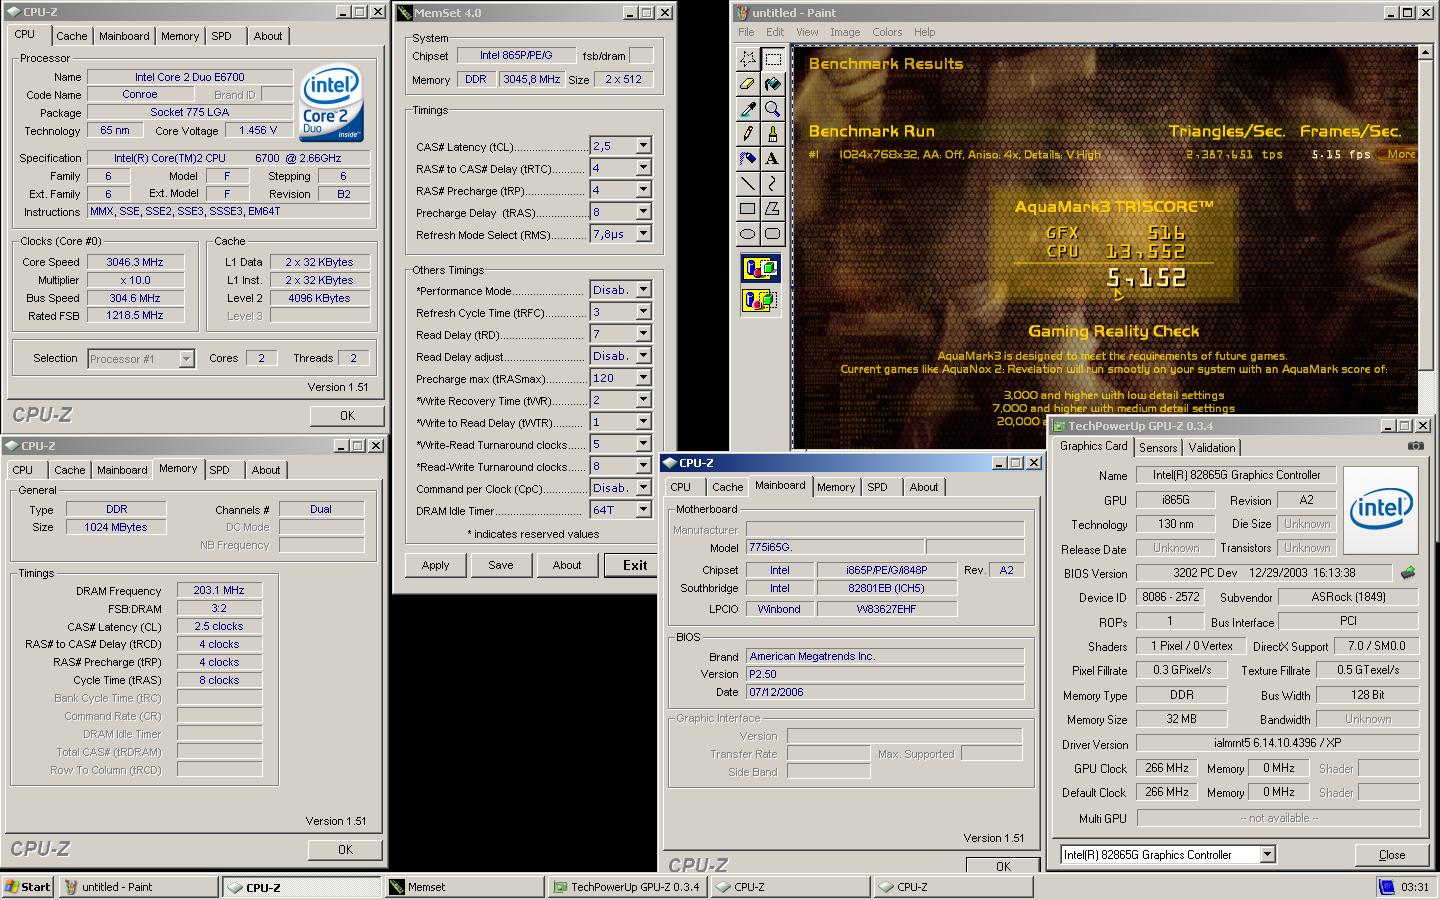Click the system tray icon beside the clock

tap(1386, 887)
